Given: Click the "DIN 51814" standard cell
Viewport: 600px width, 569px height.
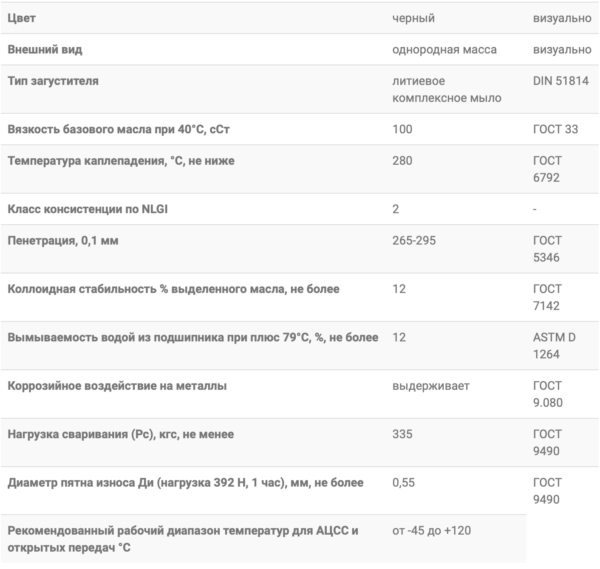Looking at the screenshot, I should point(561,80).
